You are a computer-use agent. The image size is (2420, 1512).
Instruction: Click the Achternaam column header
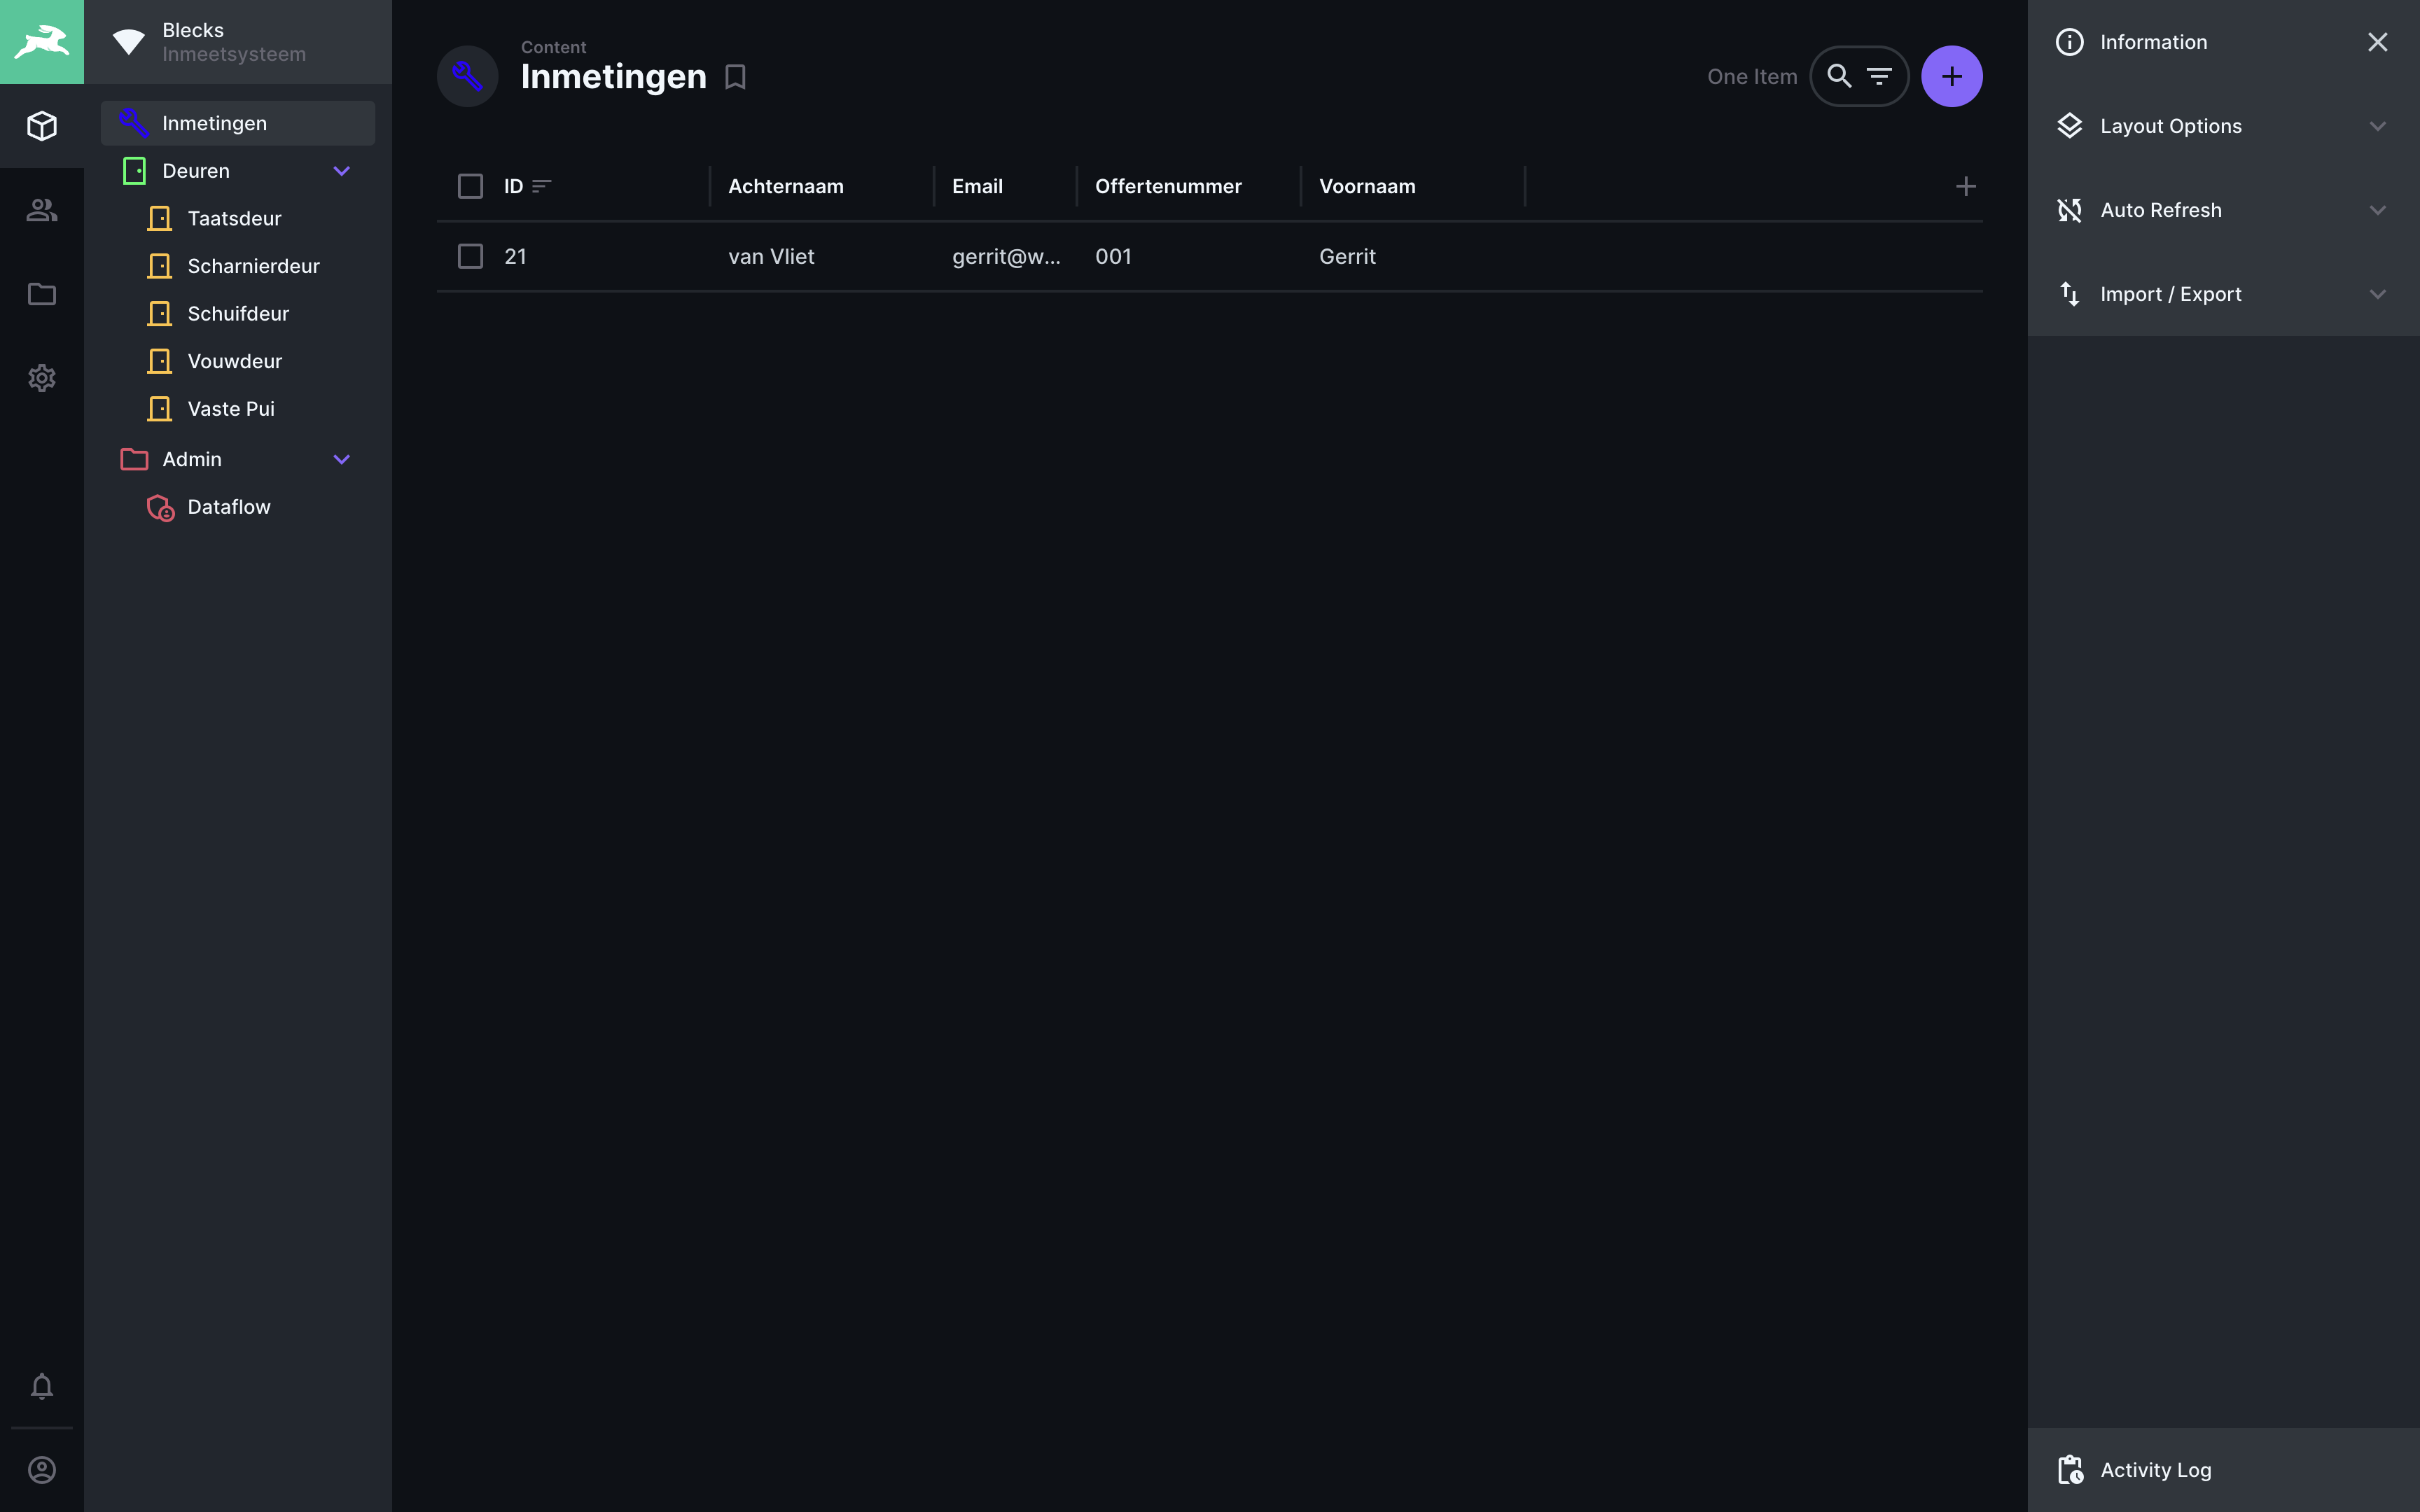tap(786, 186)
